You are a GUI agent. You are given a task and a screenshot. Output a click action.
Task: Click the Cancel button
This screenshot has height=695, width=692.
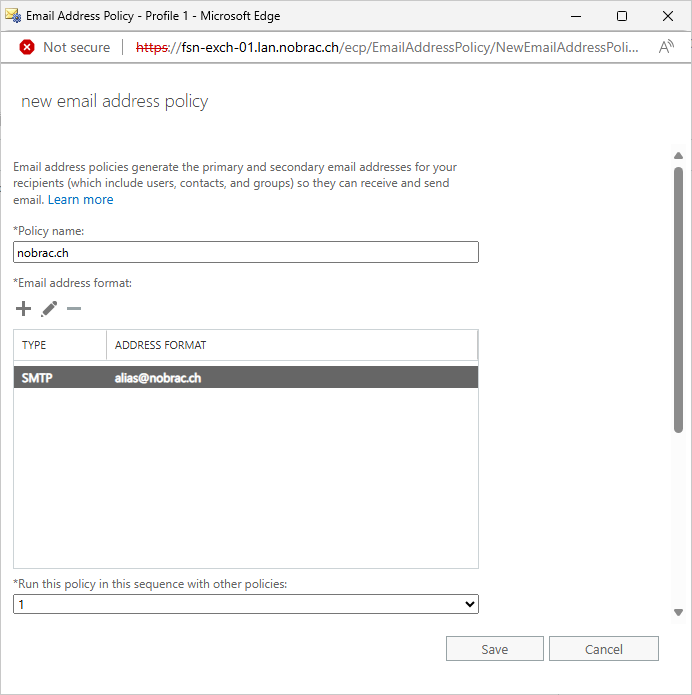604,649
